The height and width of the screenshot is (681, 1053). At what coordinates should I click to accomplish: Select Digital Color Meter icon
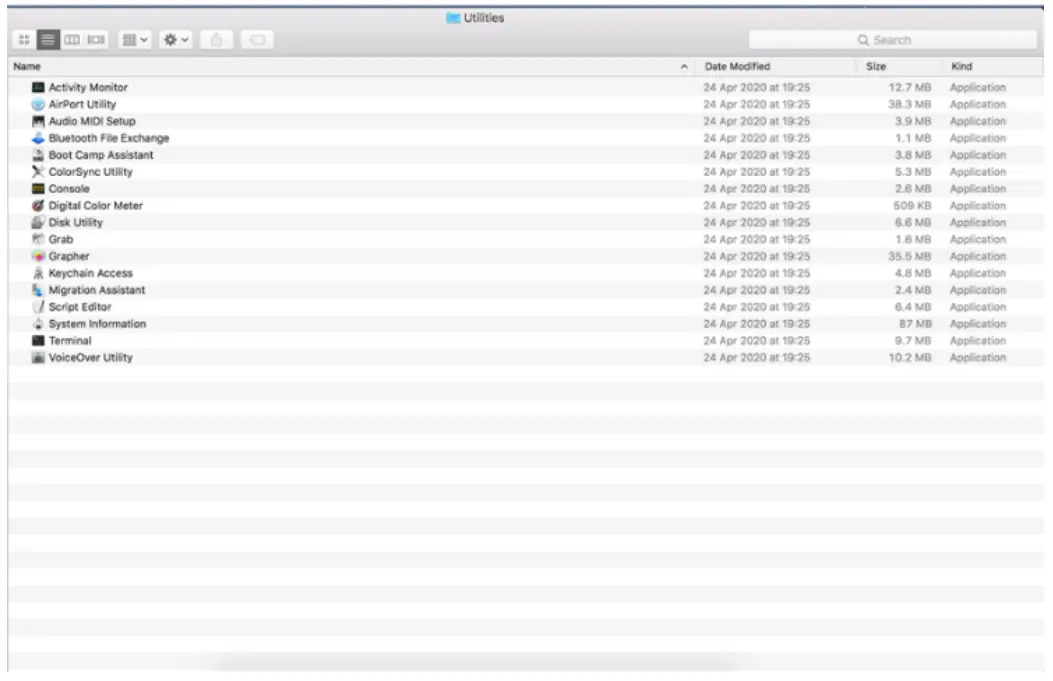point(38,206)
